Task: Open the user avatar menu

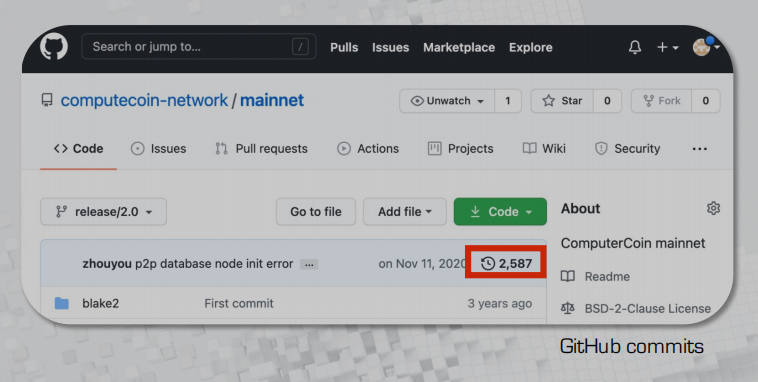Action: (x=705, y=46)
